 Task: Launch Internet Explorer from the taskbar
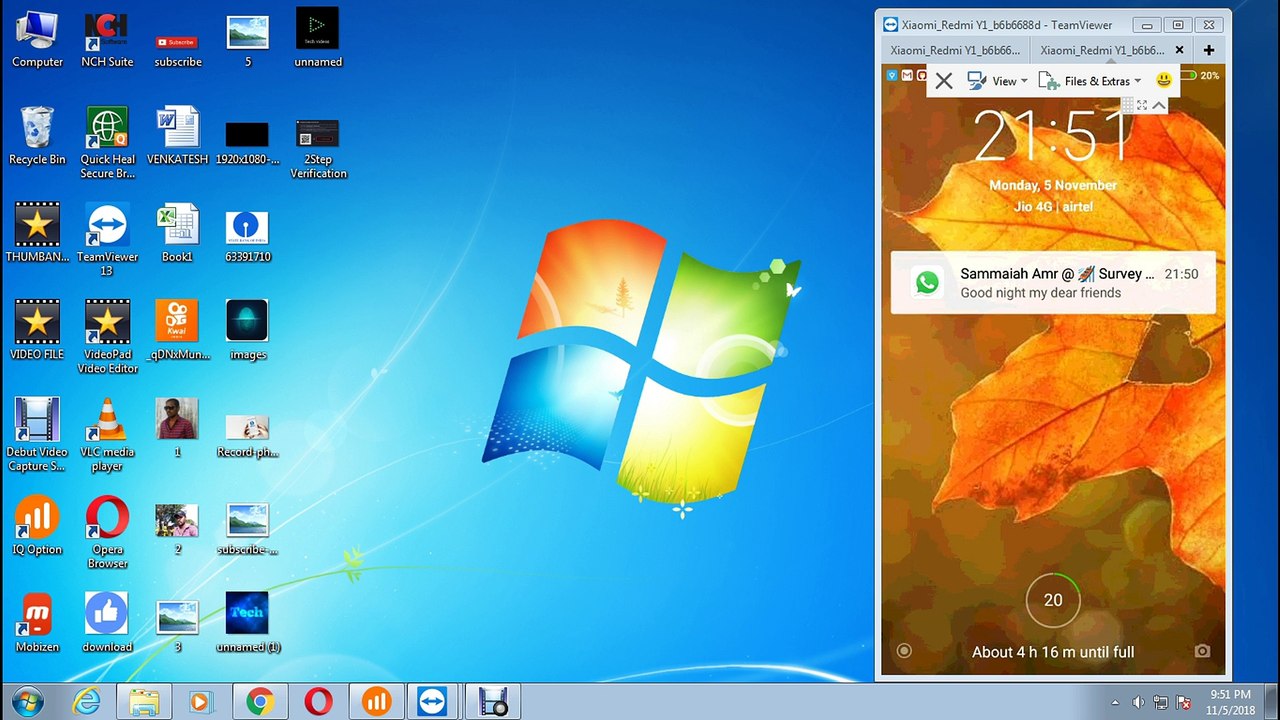[x=87, y=702]
